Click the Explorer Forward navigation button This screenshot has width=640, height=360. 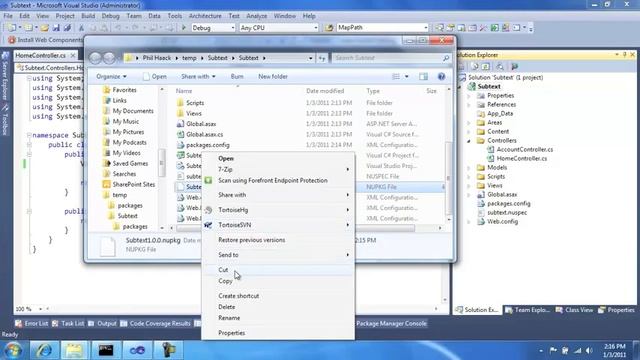click(x=109, y=58)
